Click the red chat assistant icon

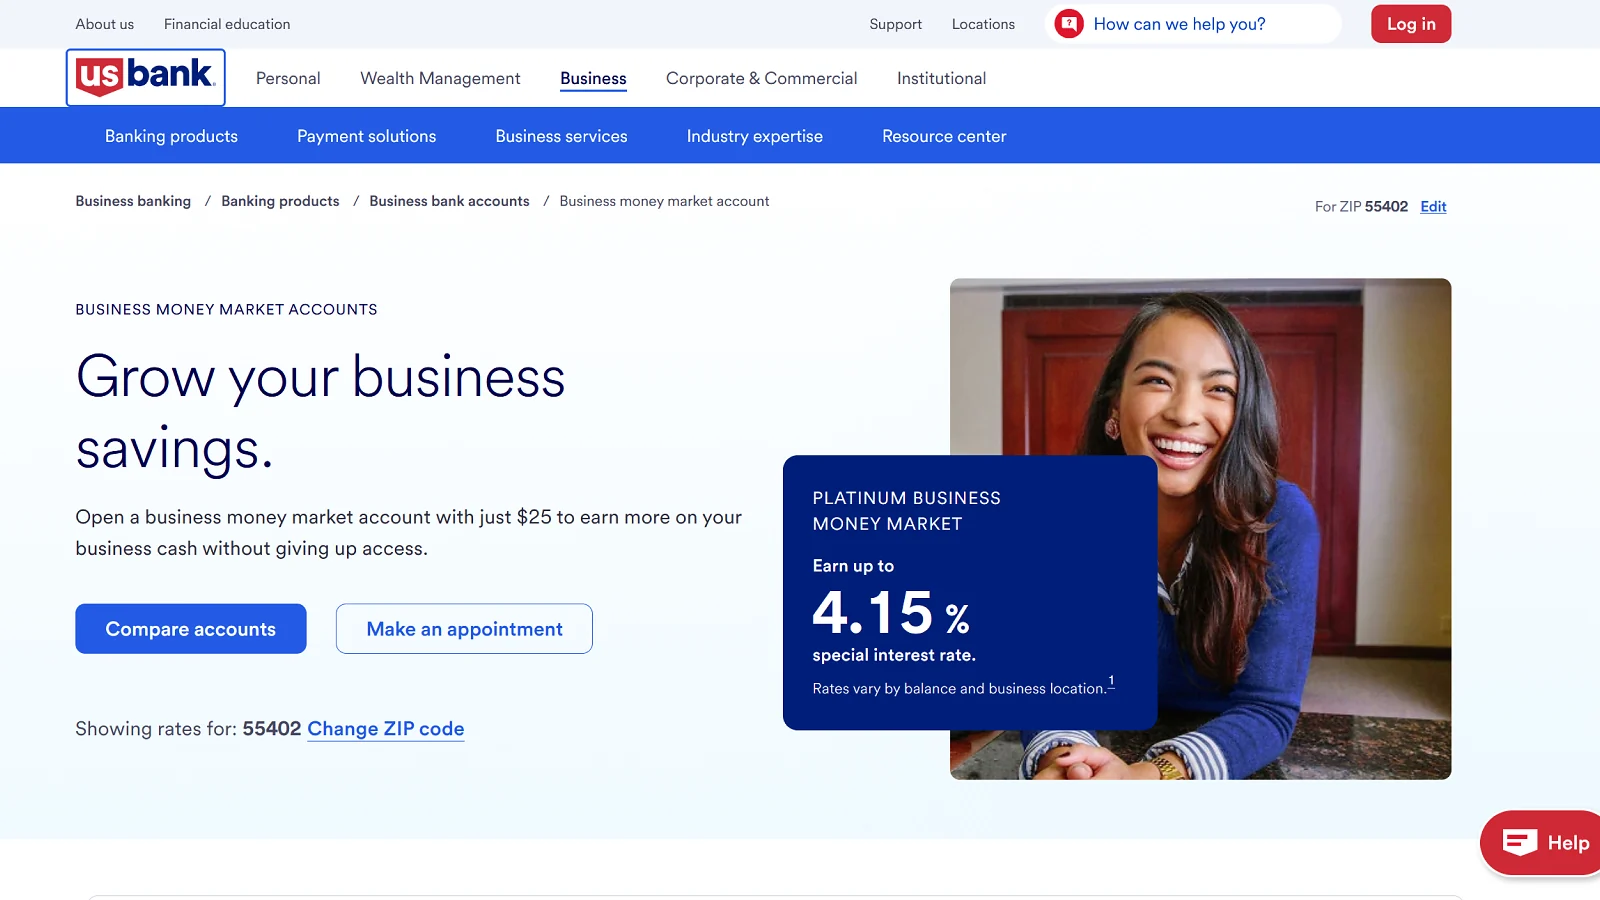[x=1069, y=24]
